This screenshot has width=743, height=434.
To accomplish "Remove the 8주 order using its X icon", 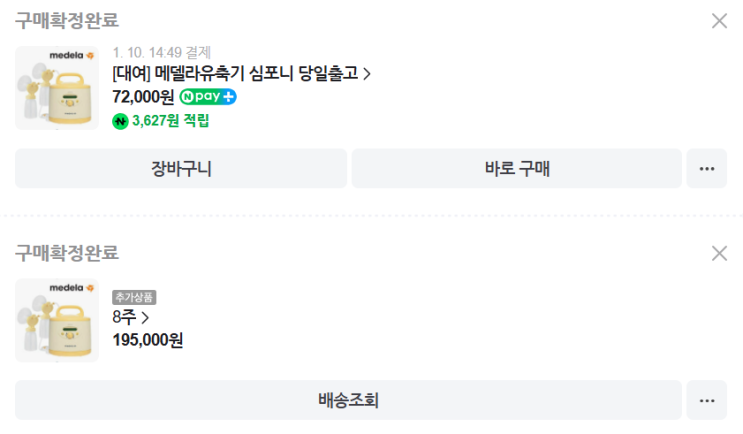I will pyautogui.click(x=719, y=253).
